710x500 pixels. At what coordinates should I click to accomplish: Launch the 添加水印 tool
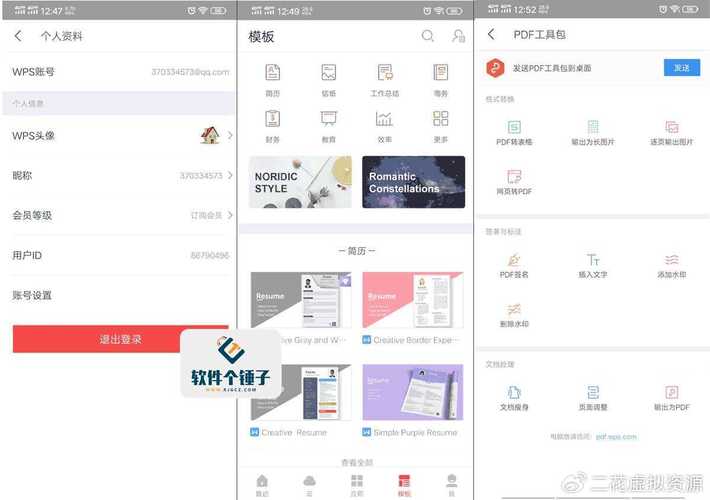(672, 265)
